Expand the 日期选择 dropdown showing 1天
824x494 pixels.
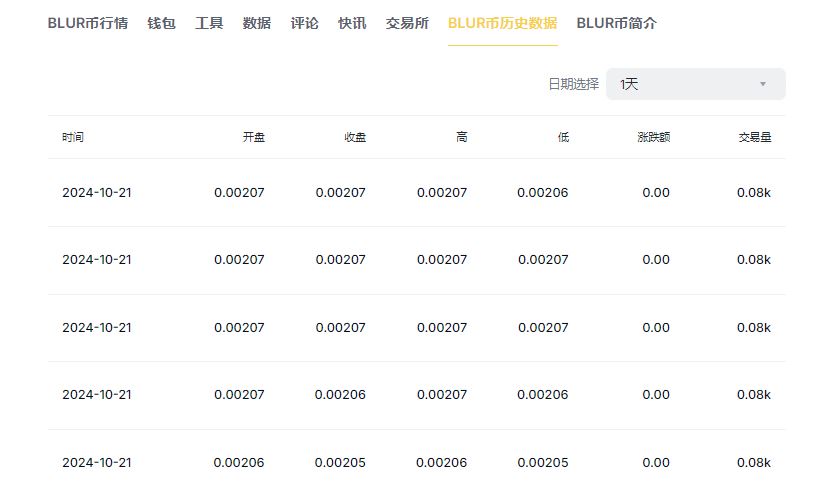pos(695,84)
